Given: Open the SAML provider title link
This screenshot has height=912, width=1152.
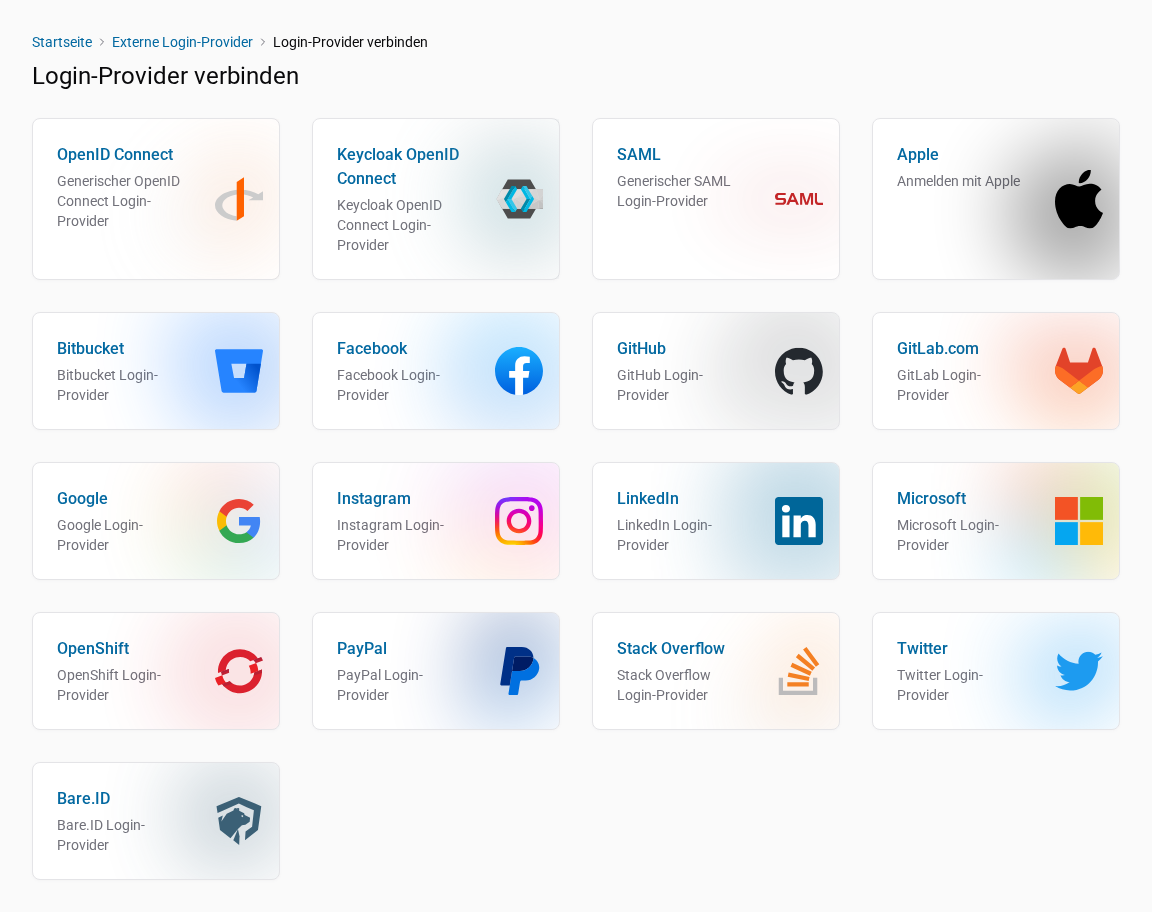Looking at the screenshot, I should (638, 154).
